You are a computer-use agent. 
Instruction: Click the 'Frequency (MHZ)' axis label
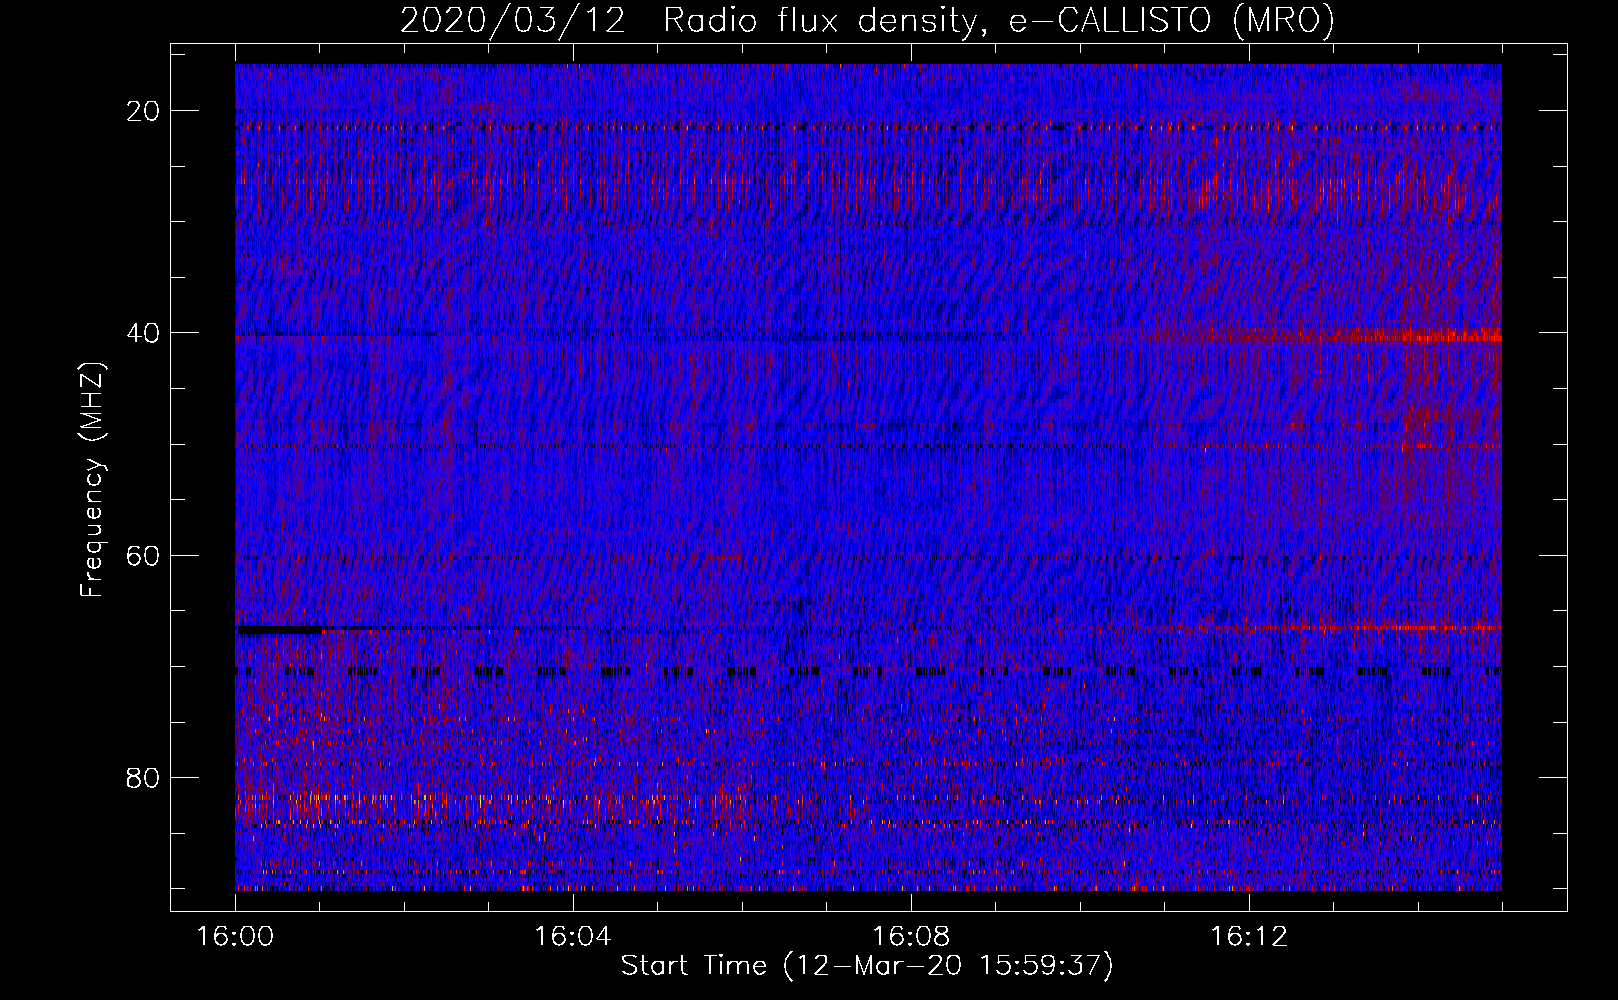click(92, 480)
